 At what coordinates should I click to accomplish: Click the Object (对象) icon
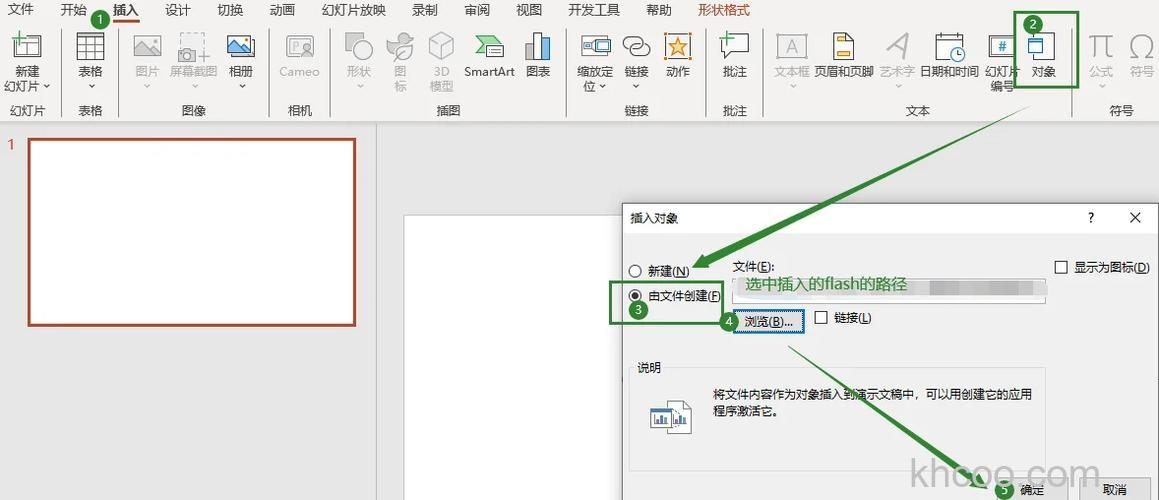click(1043, 48)
